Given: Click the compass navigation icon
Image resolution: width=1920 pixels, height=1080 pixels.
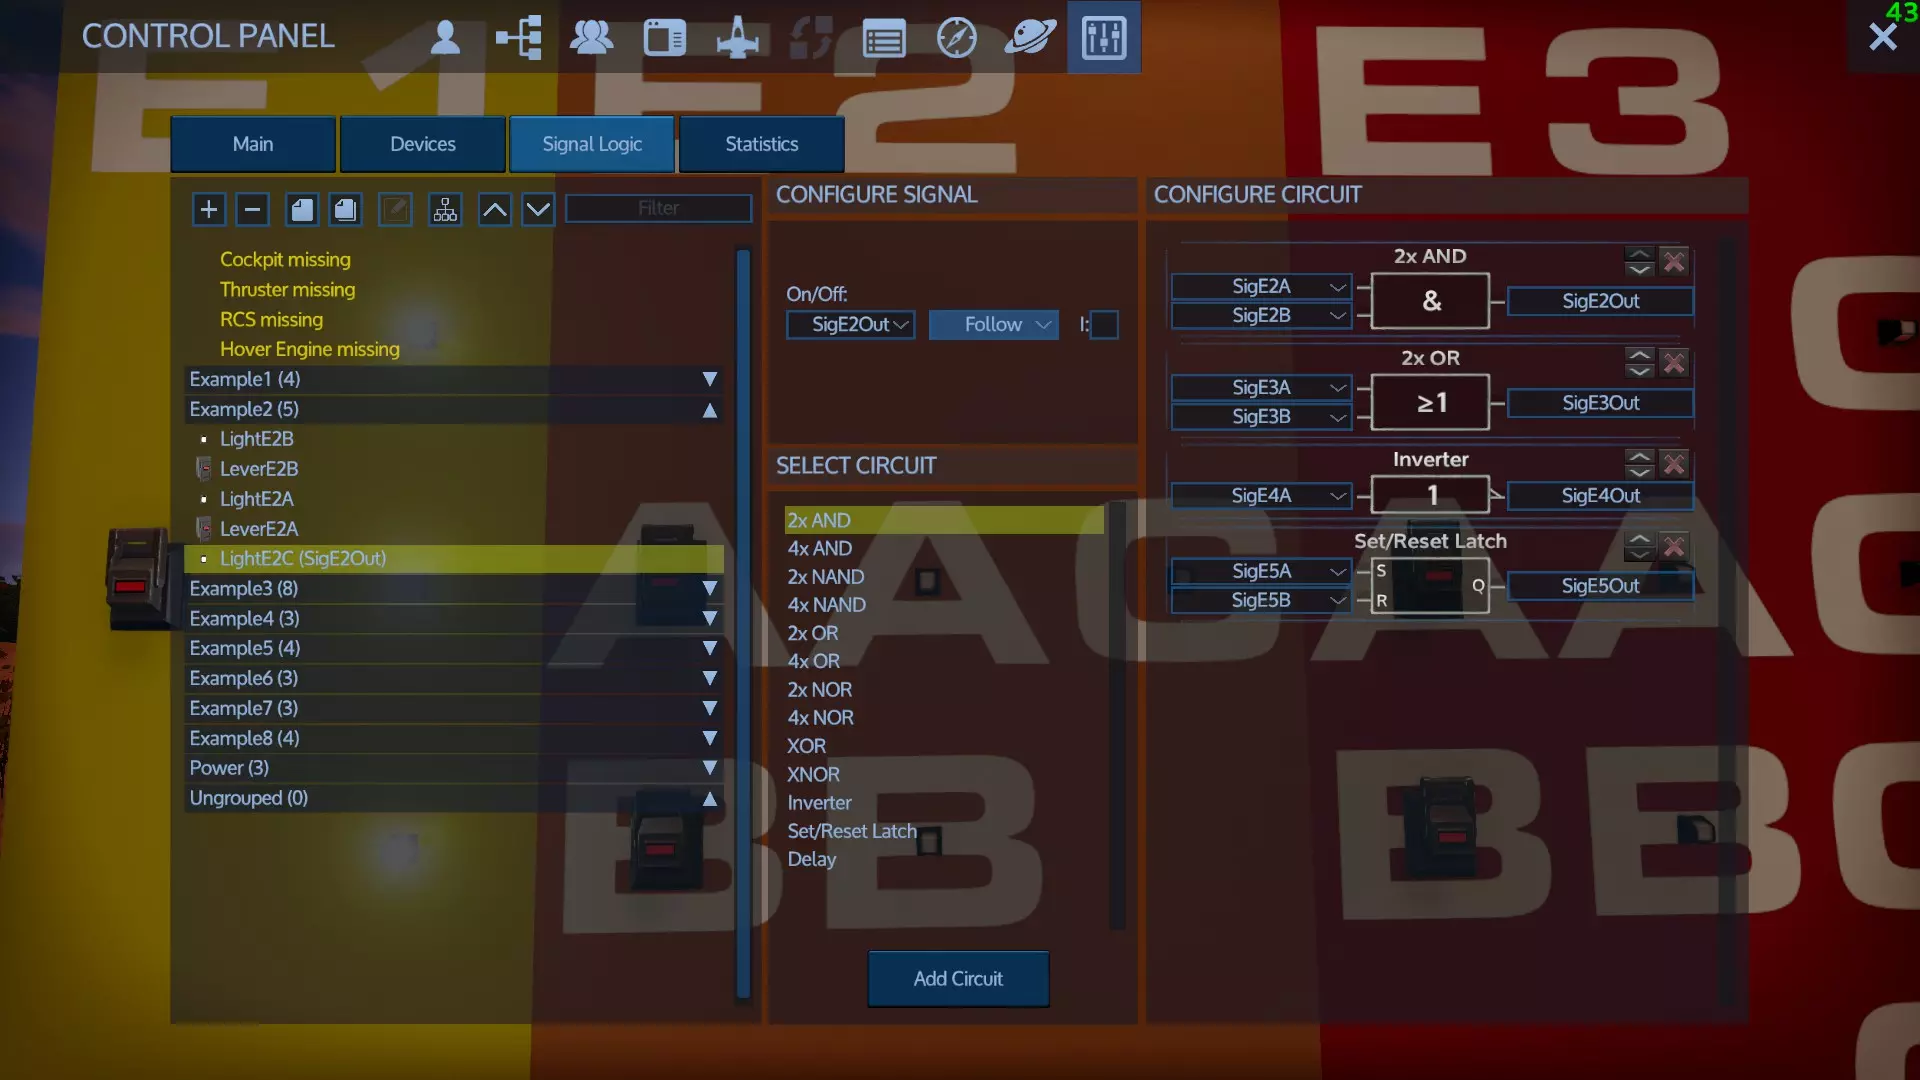Looking at the screenshot, I should 956,38.
